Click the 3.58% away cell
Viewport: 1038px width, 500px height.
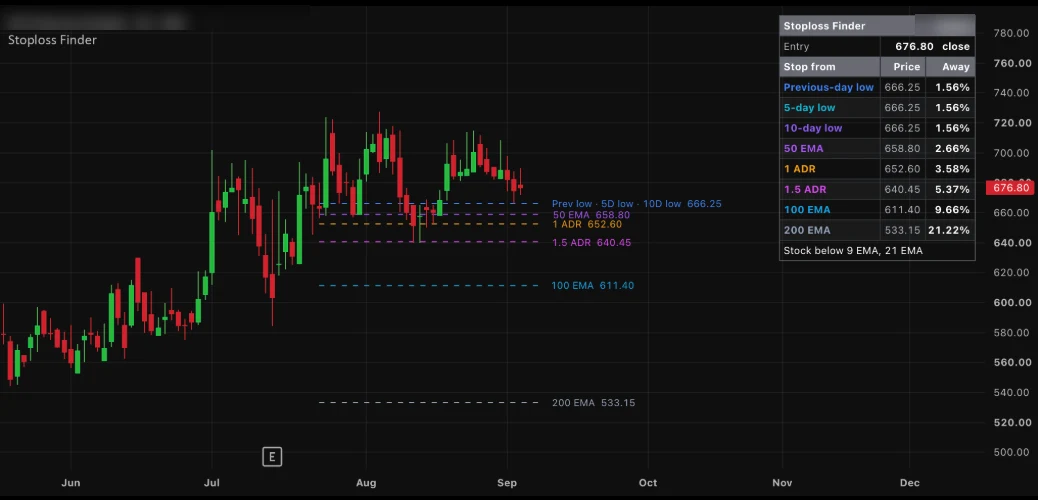[x=953, y=170]
